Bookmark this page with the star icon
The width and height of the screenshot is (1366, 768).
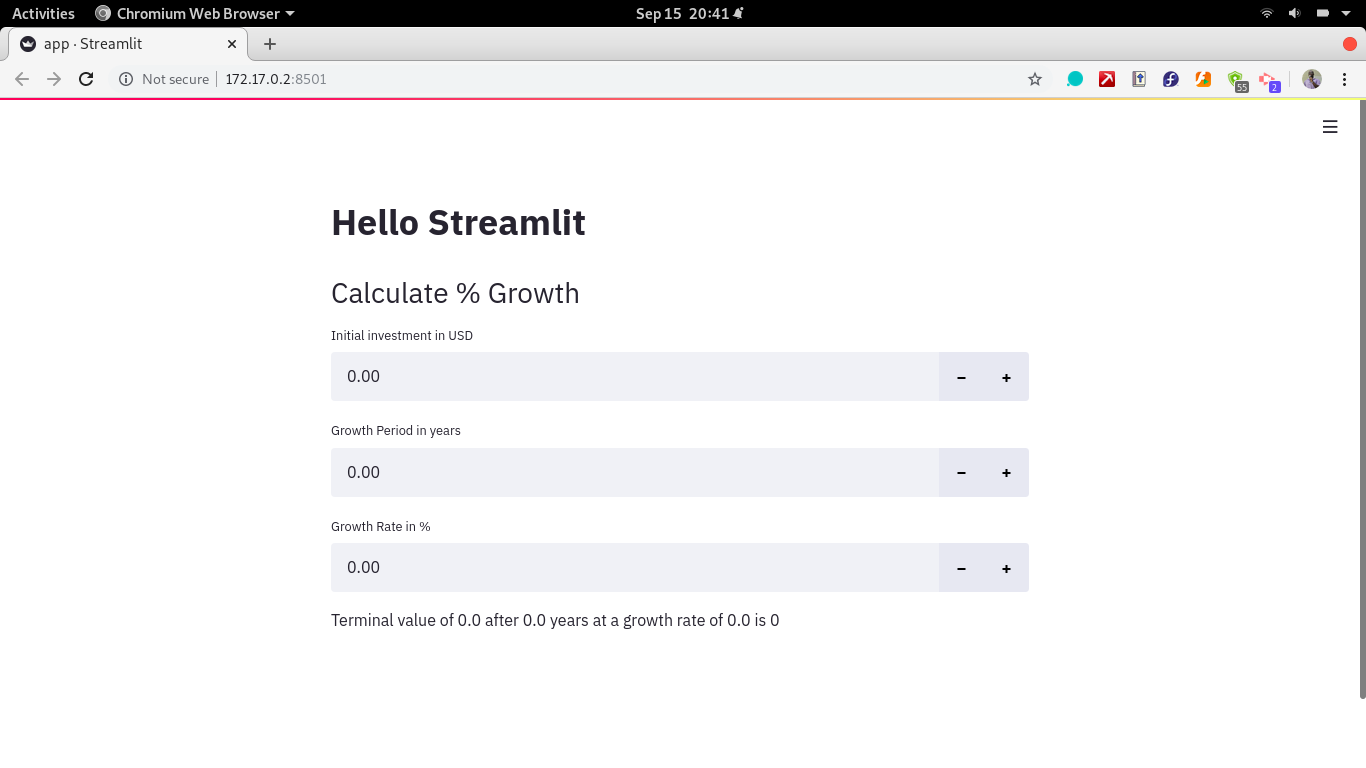pyautogui.click(x=1035, y=79)
